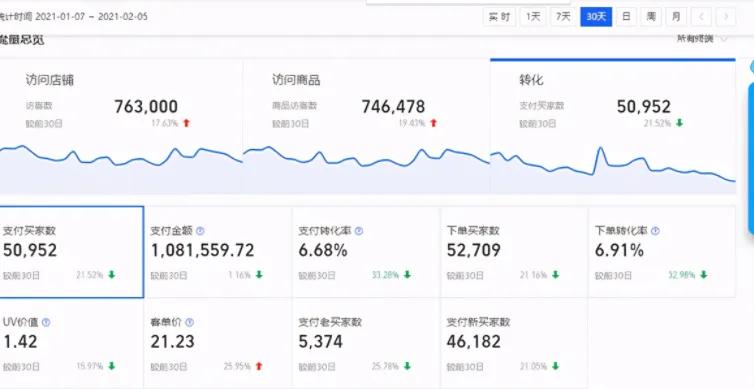Image resolution: width=754 pixels, height=389 pixels.
Task: Click visitor count value 763,000
Action: click(146, 107)
